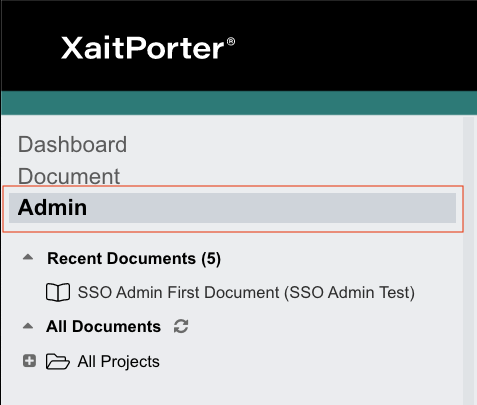Collapse the Recent Documents section arrow
The image size is (477, 405).
tap(28, 257)
